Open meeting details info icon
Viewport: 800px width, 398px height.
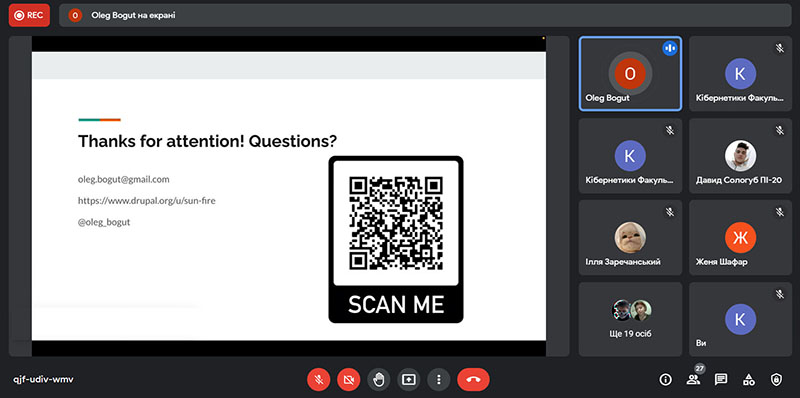[x=665, y=380]
